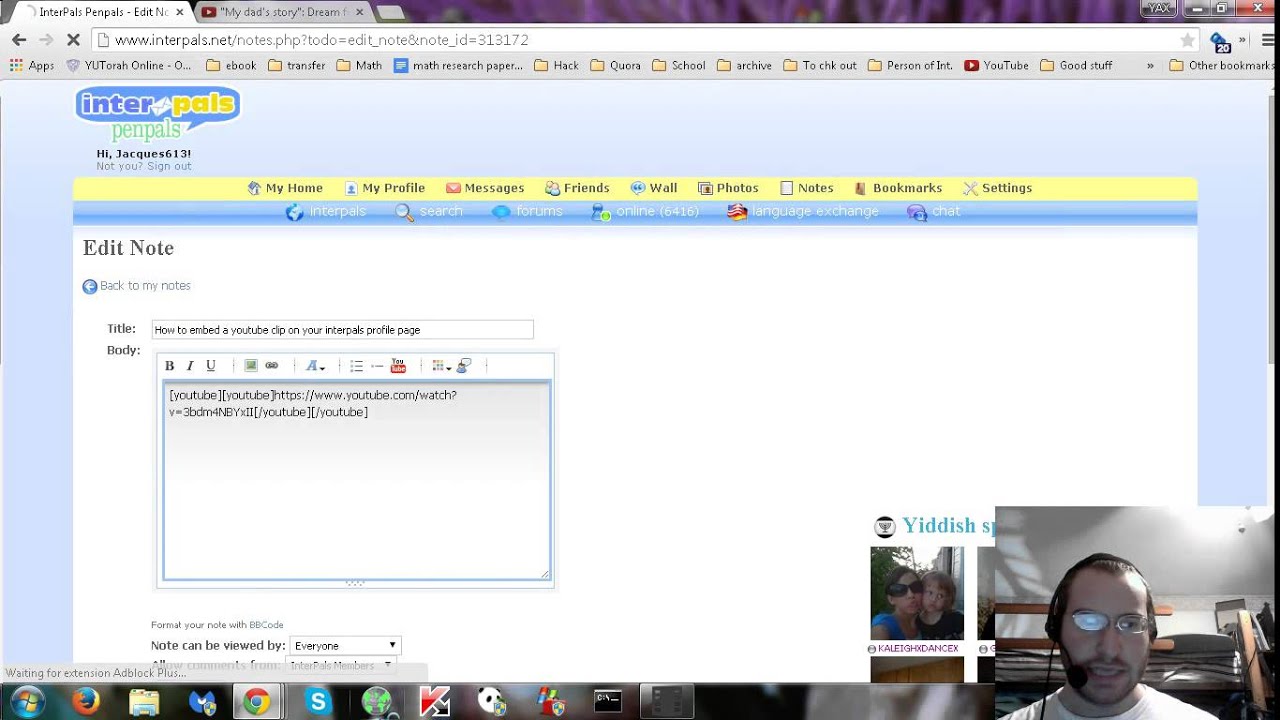The height and width of the screenshot is (720, 1280).
Task: Click the InterPals Penpals logo
Action: click(158, 113)
